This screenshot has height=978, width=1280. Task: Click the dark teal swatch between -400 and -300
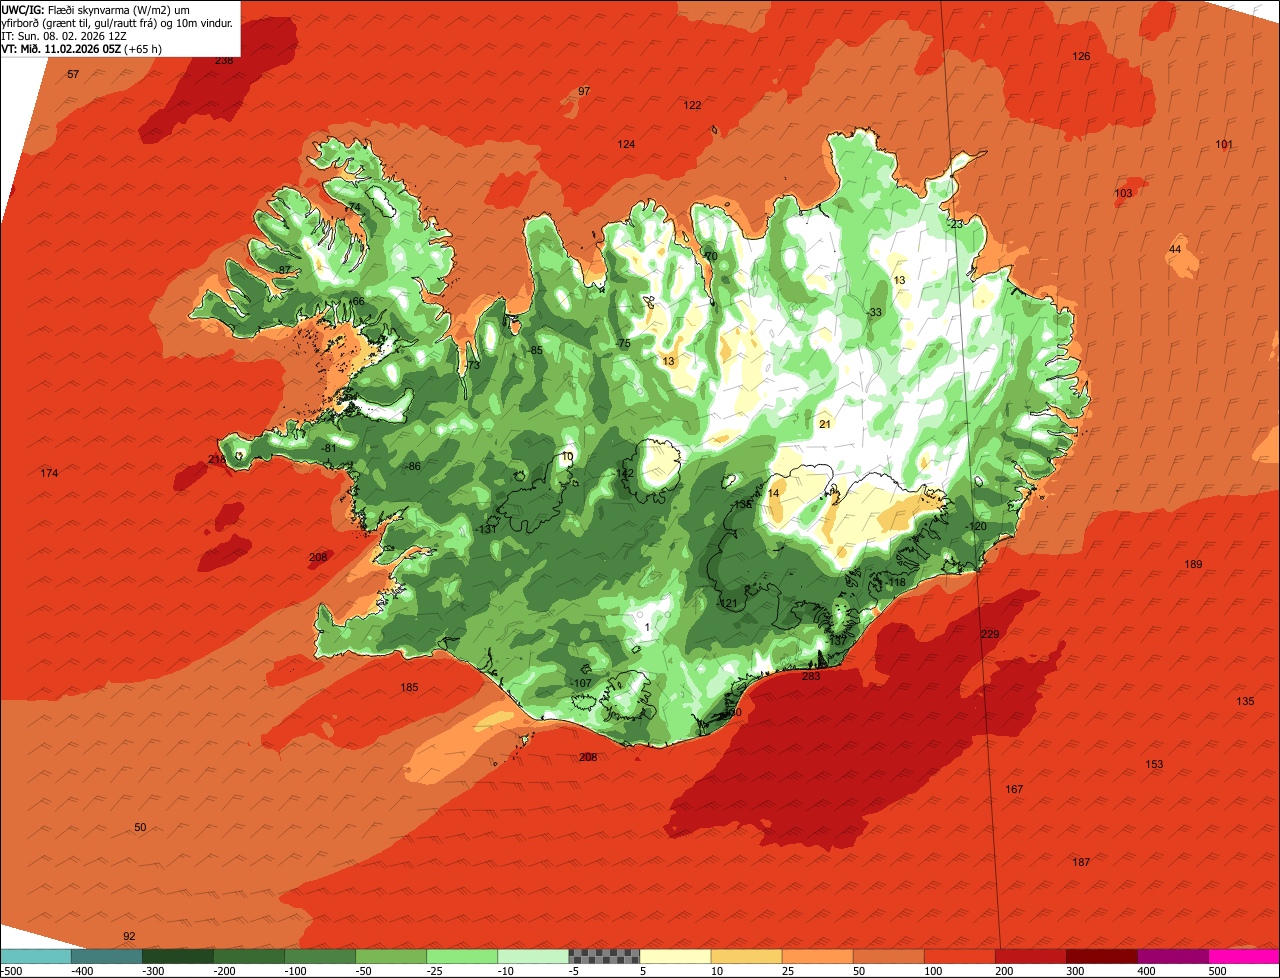click(x=106, y=956)
